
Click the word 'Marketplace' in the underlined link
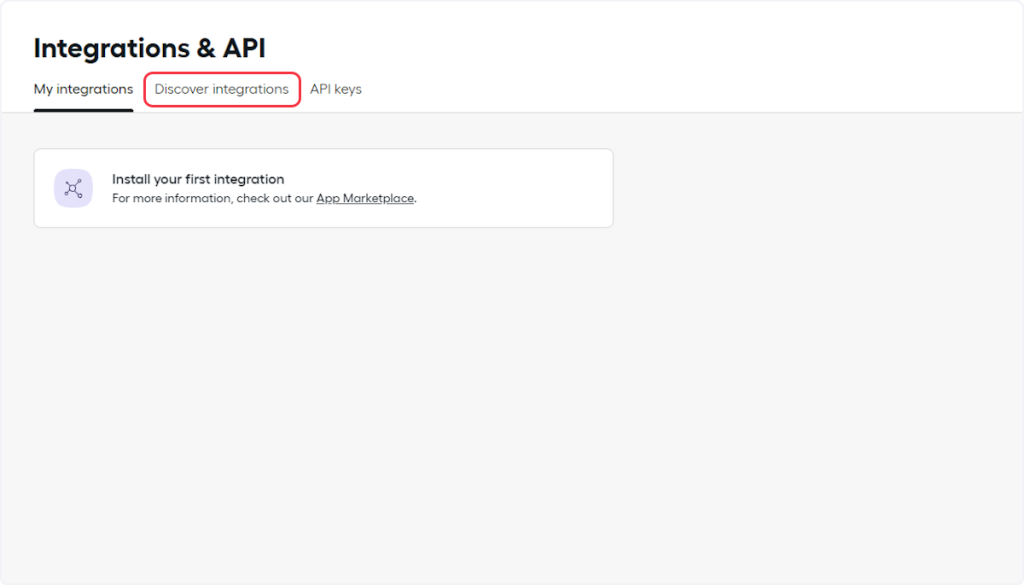pyautogui.click(x=381, y=198)
